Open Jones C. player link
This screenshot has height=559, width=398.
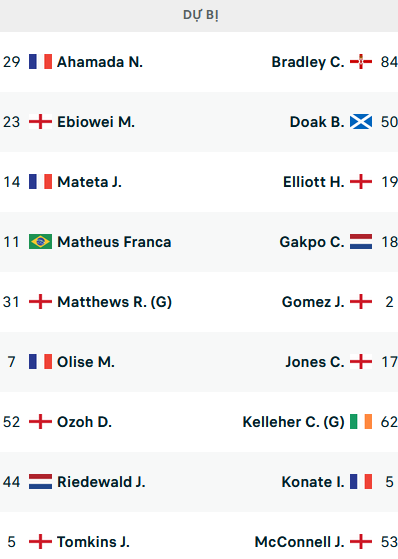coord(315,362)
